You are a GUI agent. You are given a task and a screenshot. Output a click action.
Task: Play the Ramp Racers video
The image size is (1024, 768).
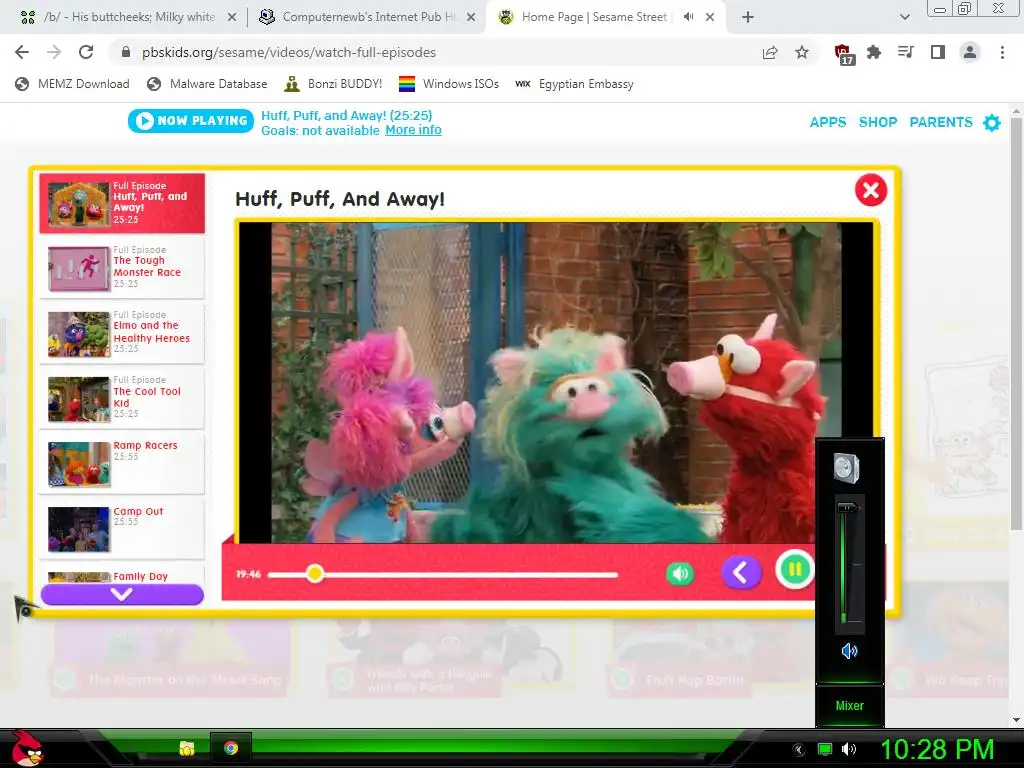coord(122,464)
